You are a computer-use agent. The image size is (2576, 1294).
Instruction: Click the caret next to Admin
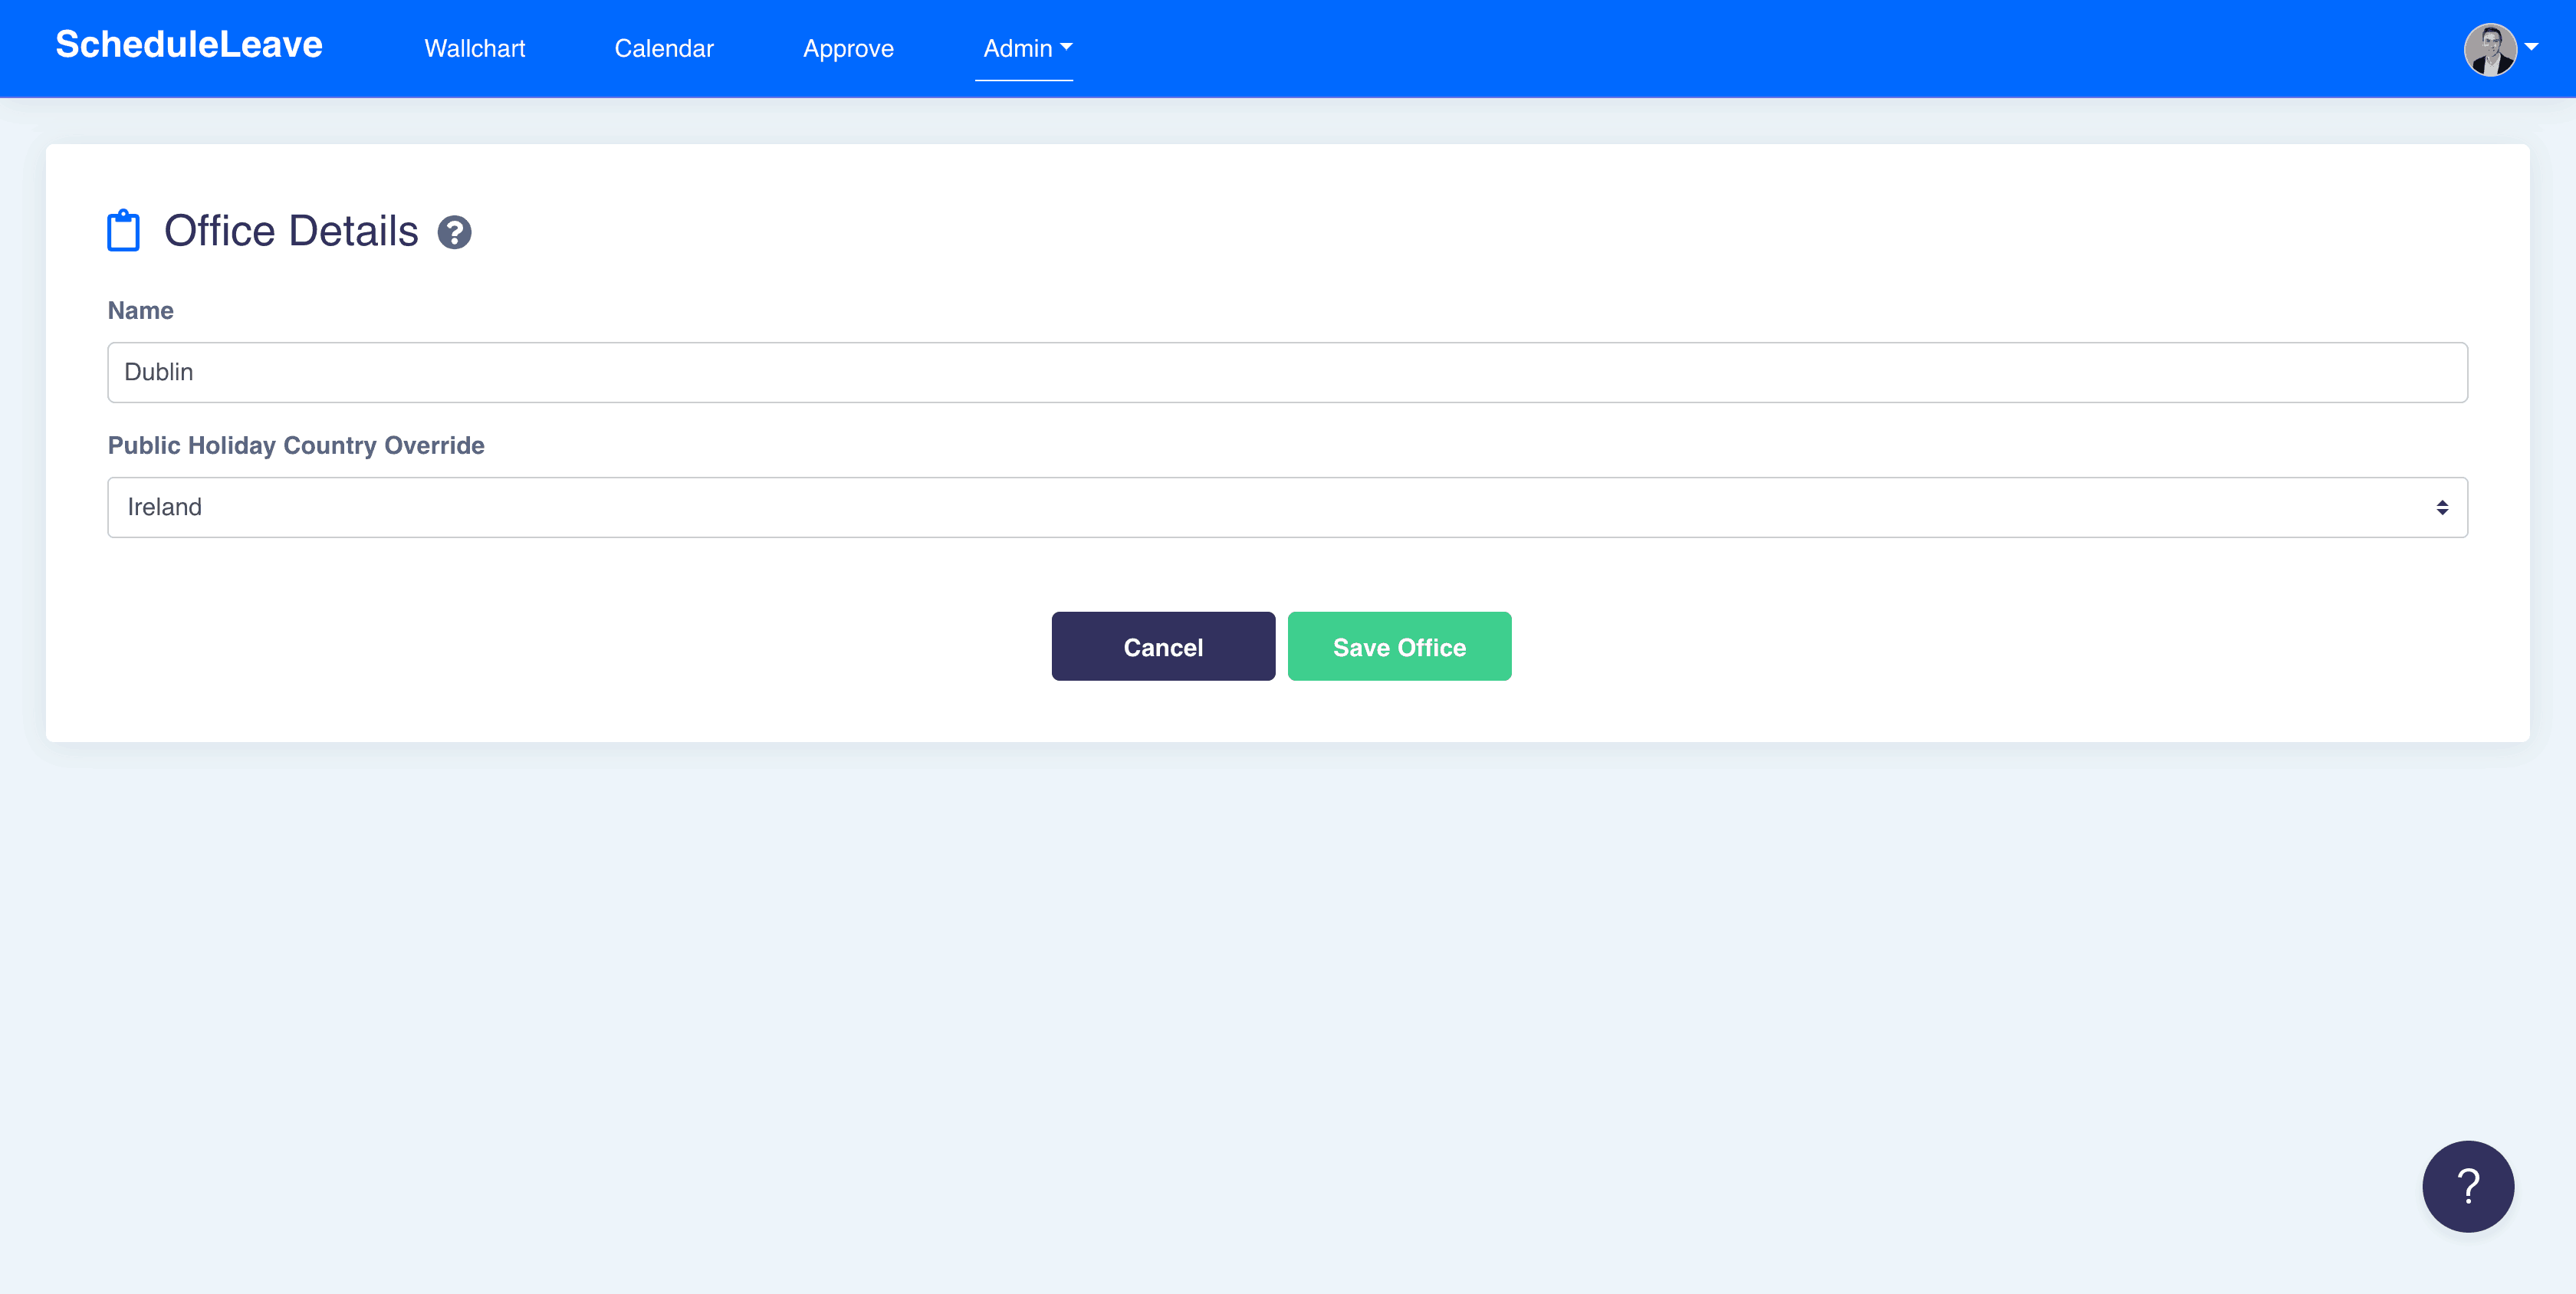[x=1066, y=47]
